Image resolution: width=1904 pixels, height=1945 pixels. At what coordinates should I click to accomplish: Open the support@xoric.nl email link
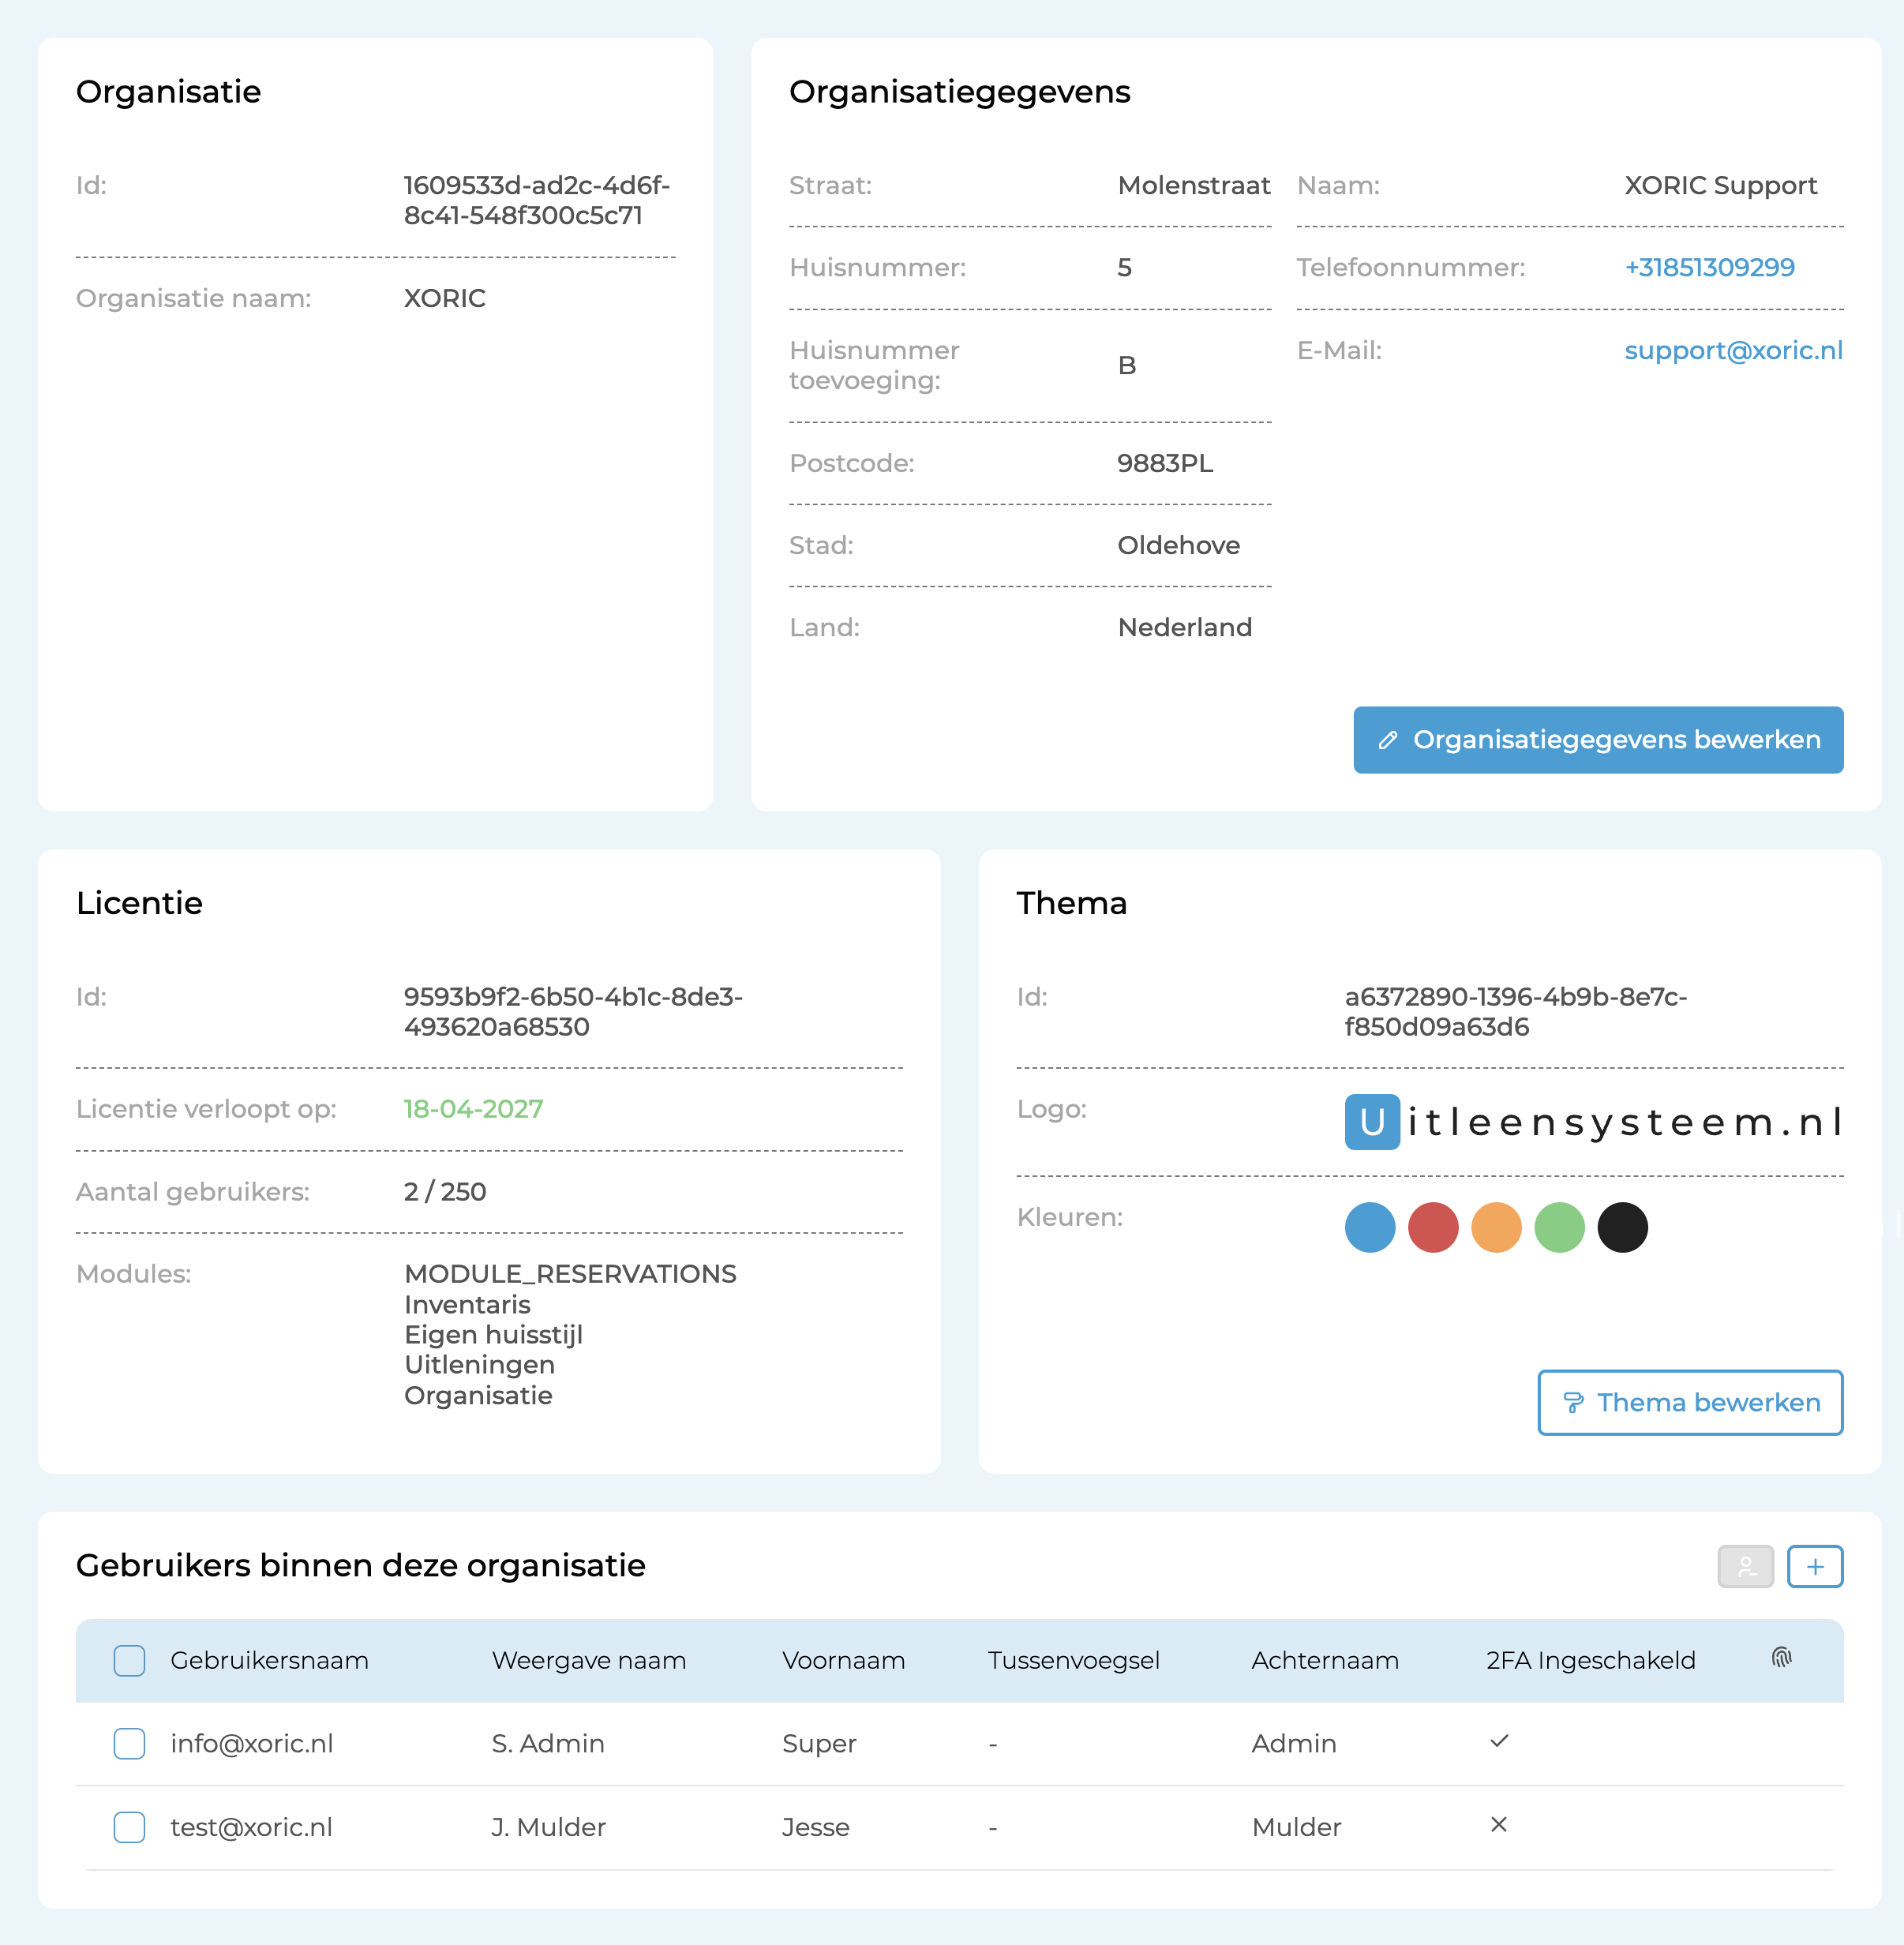[x=1733, y=350]
